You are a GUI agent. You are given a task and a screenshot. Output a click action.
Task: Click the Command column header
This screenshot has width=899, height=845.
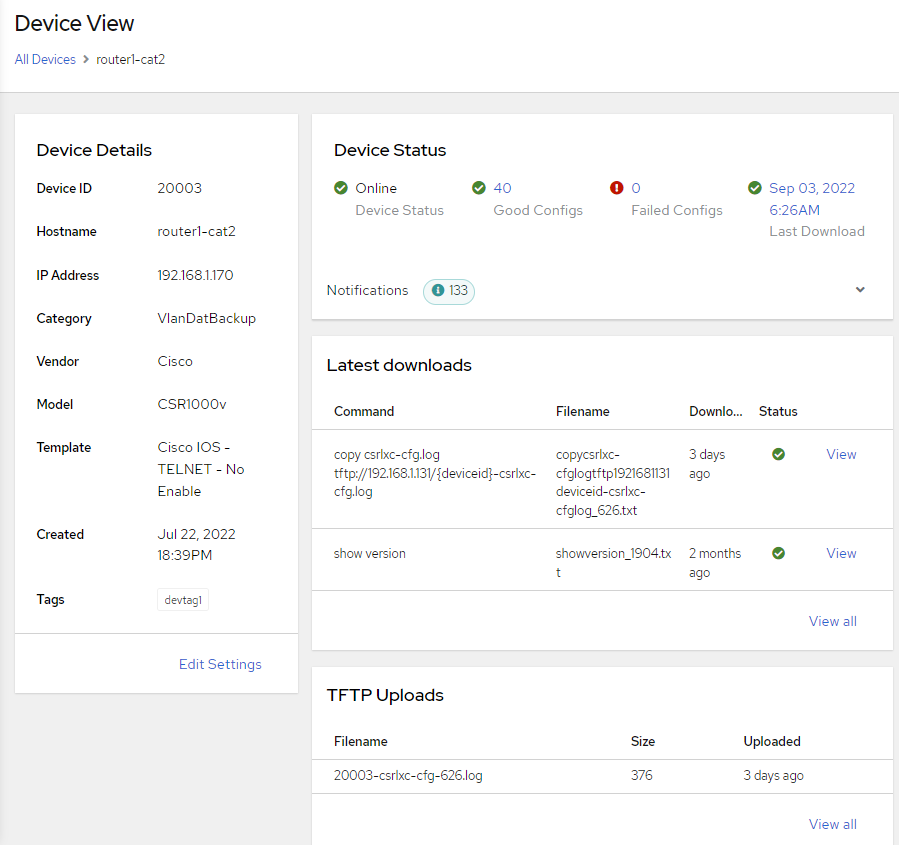pyautogui.click(x=364, y=411)
